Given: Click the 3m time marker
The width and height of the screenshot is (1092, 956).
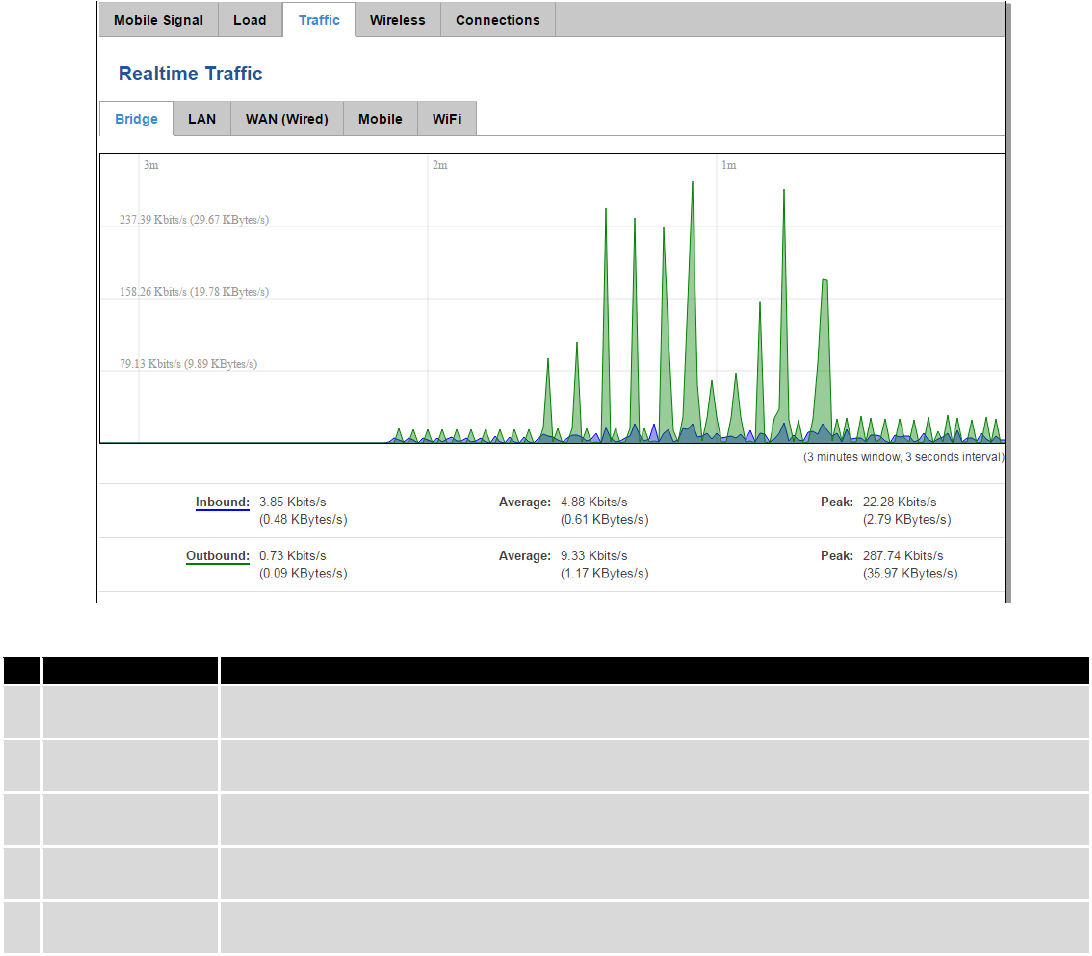Looking at the screenshot, I should click(x=151, y=165).
